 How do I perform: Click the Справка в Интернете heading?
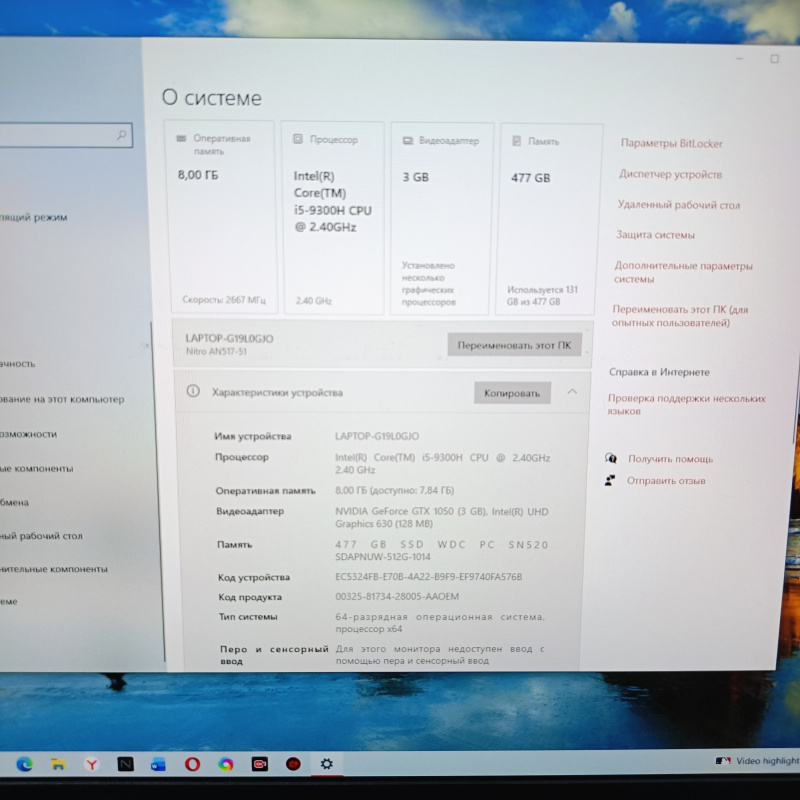coord(659,372)
